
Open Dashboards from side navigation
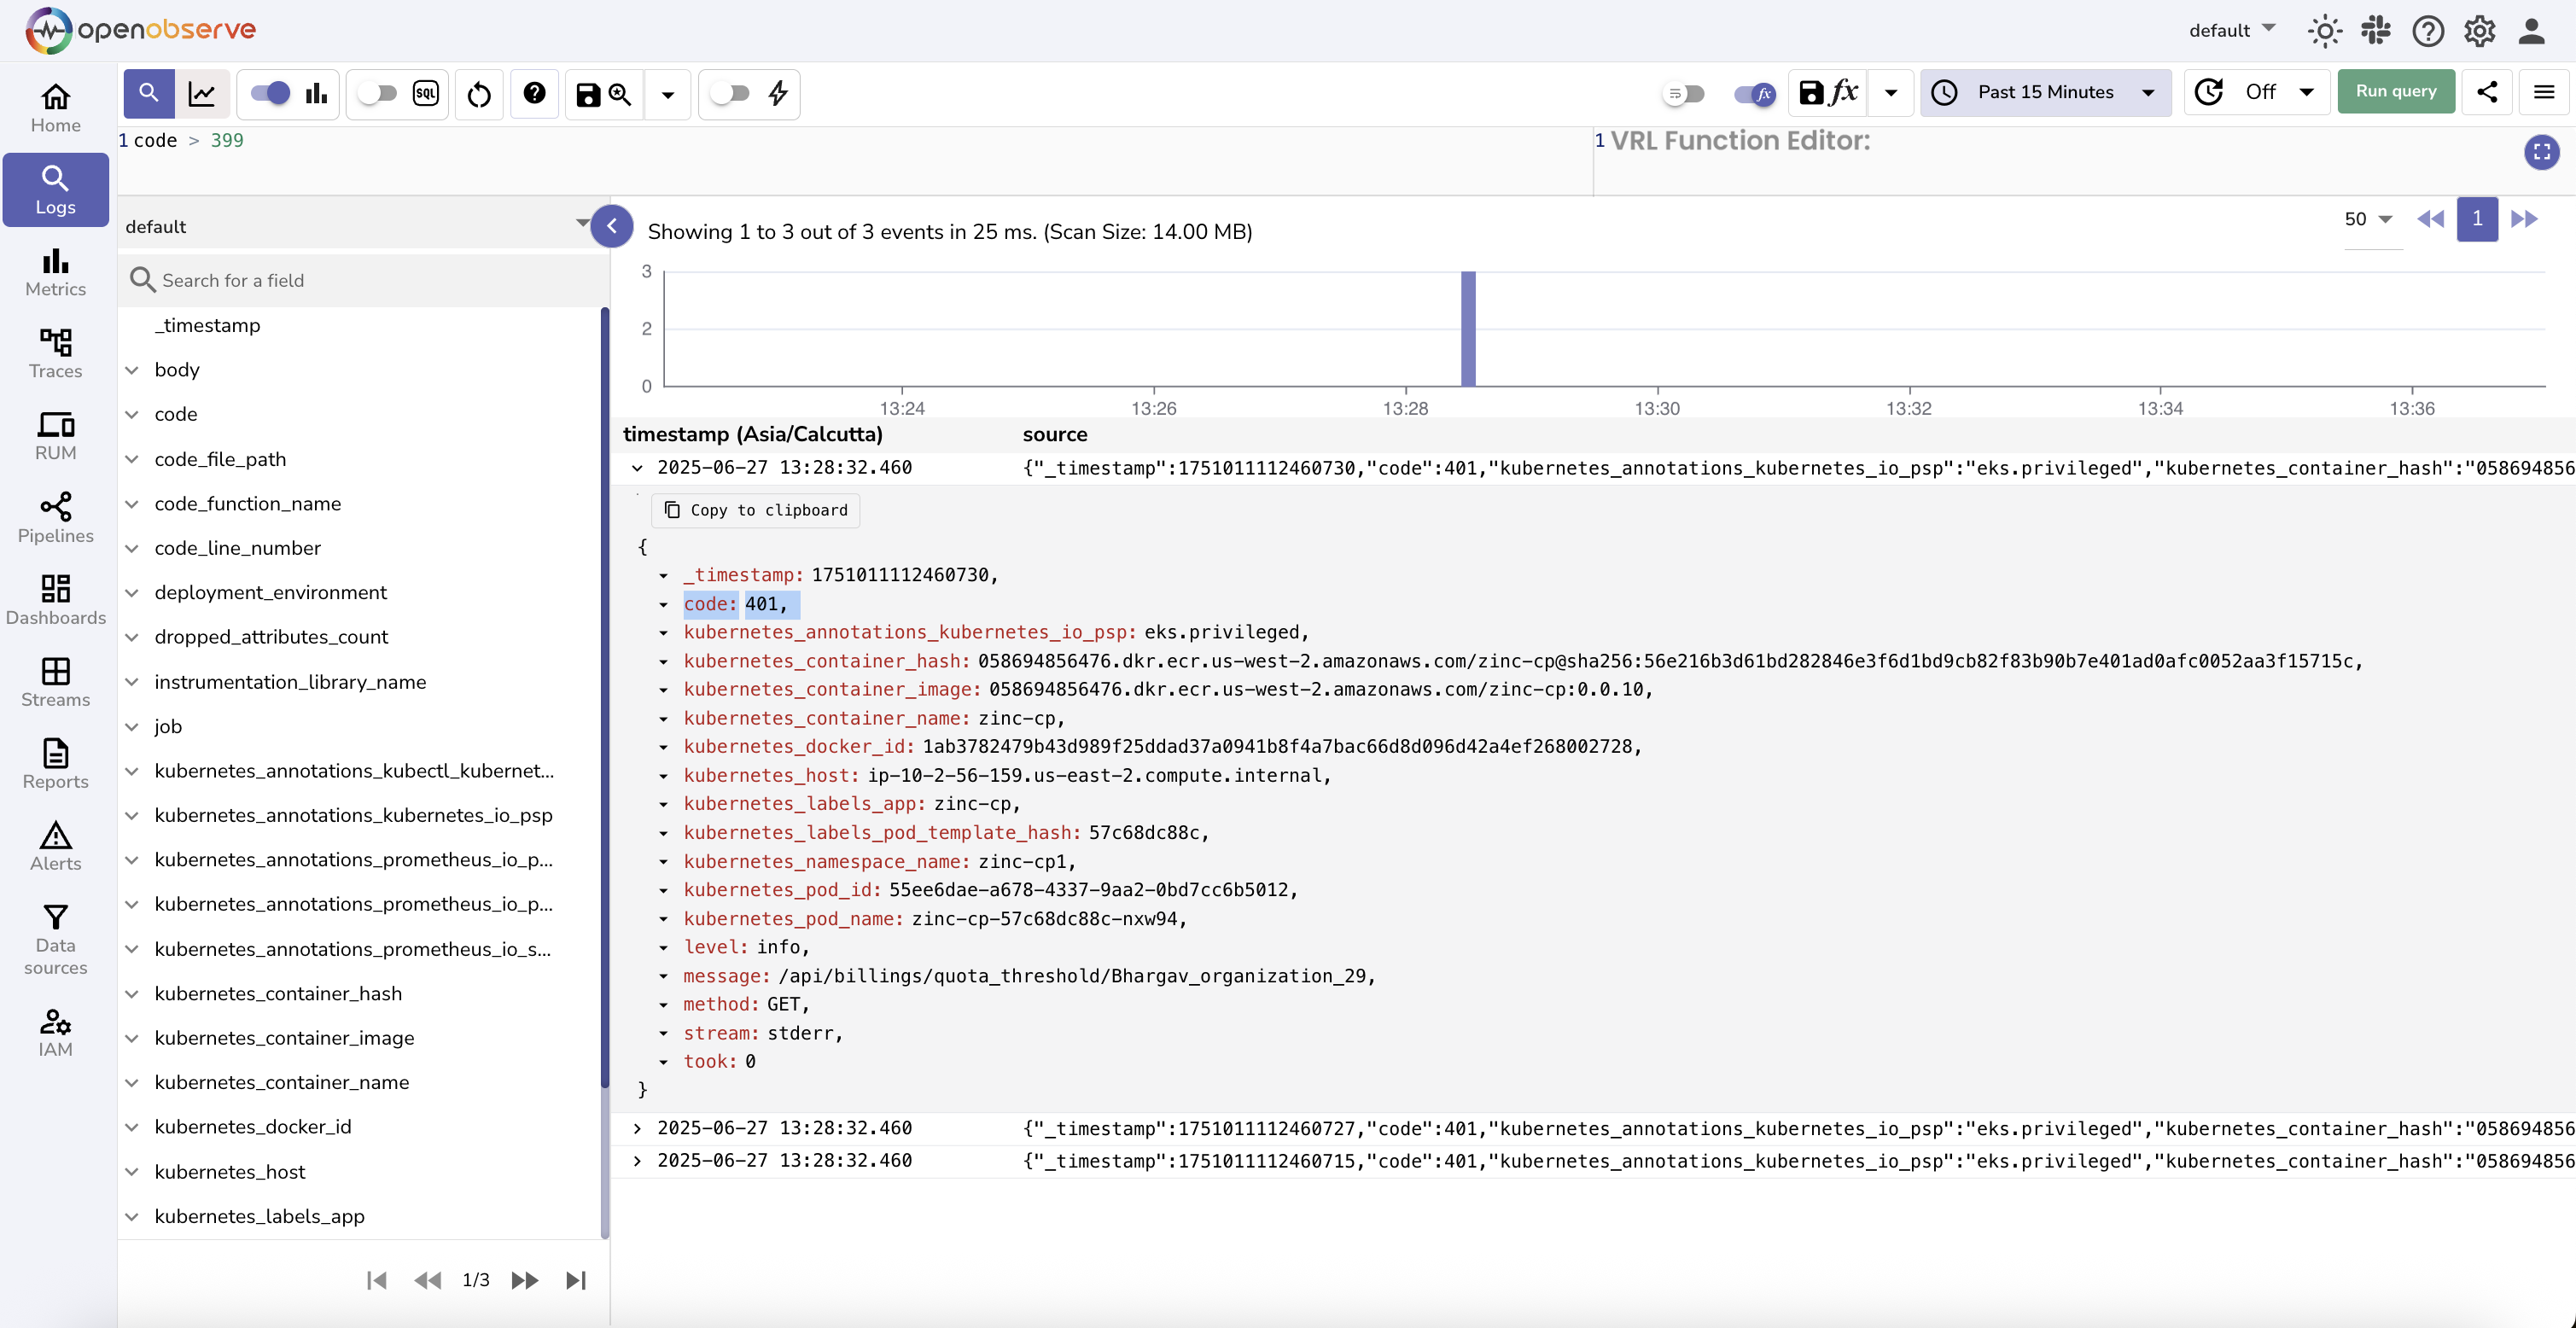56,600
